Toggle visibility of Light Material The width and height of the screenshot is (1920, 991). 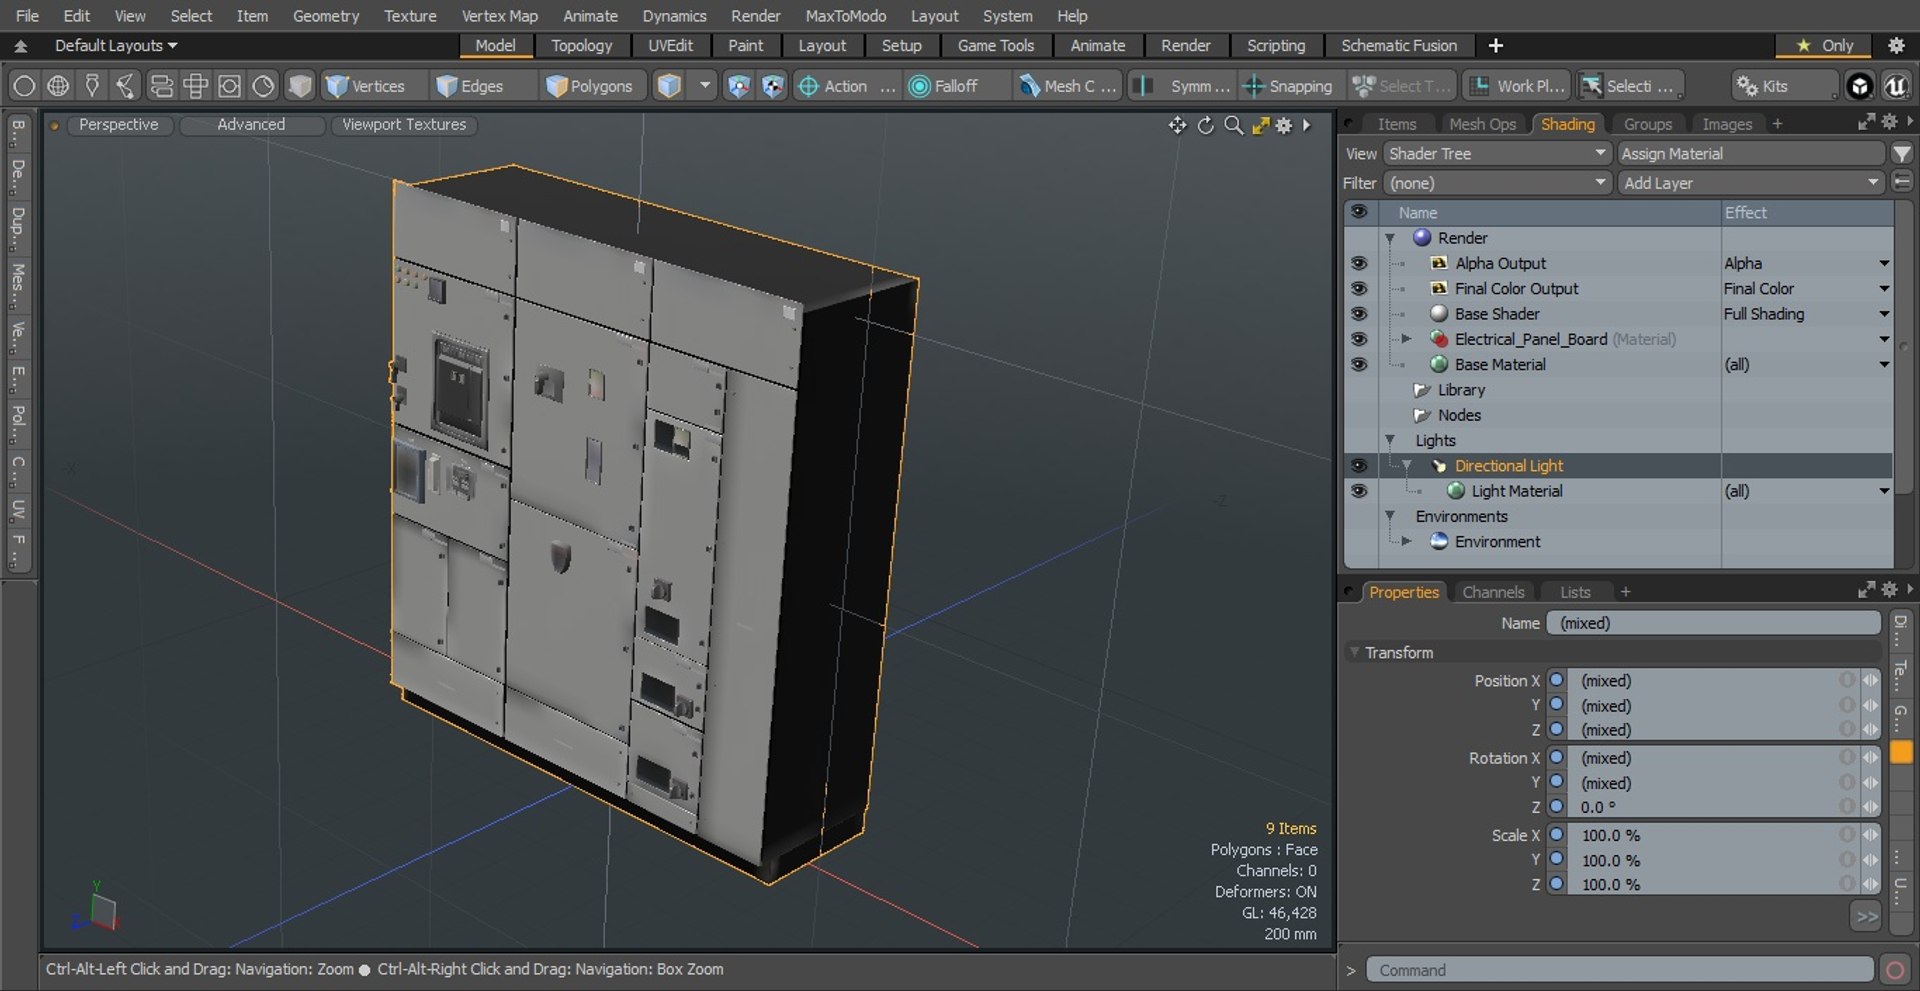click(x=1358, y=491)
